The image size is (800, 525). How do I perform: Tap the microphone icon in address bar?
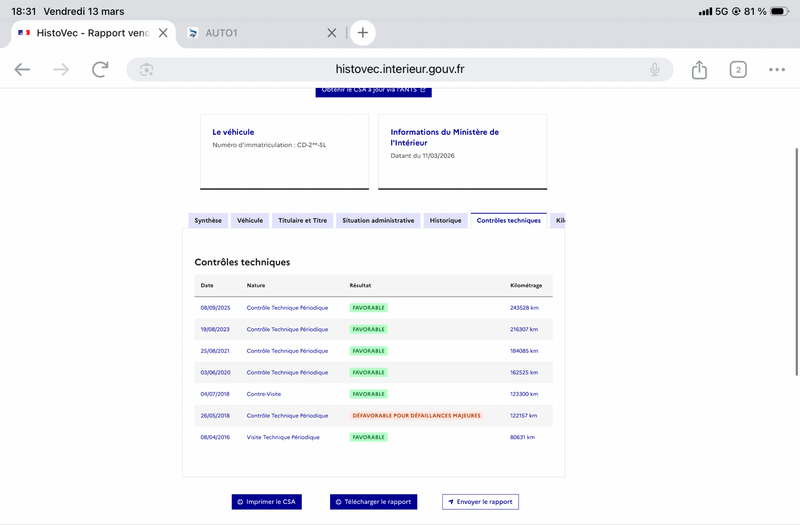pos(655,69)
